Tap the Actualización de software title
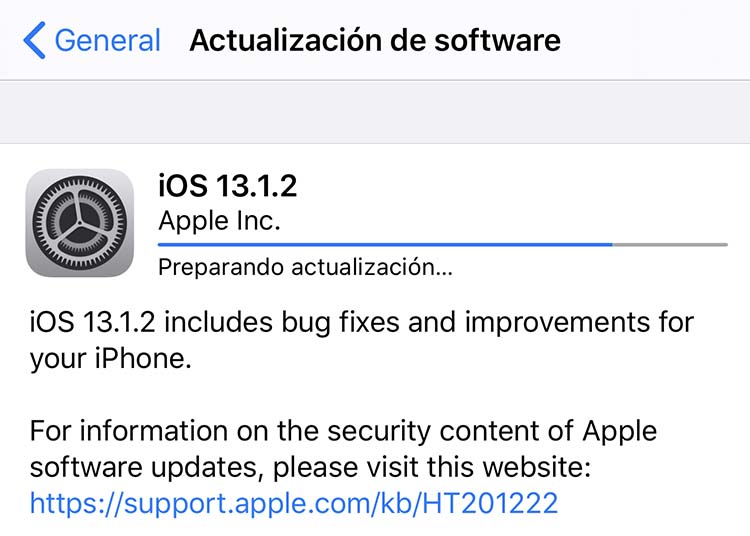The image size is (750, 536). (x=375, y=40)
